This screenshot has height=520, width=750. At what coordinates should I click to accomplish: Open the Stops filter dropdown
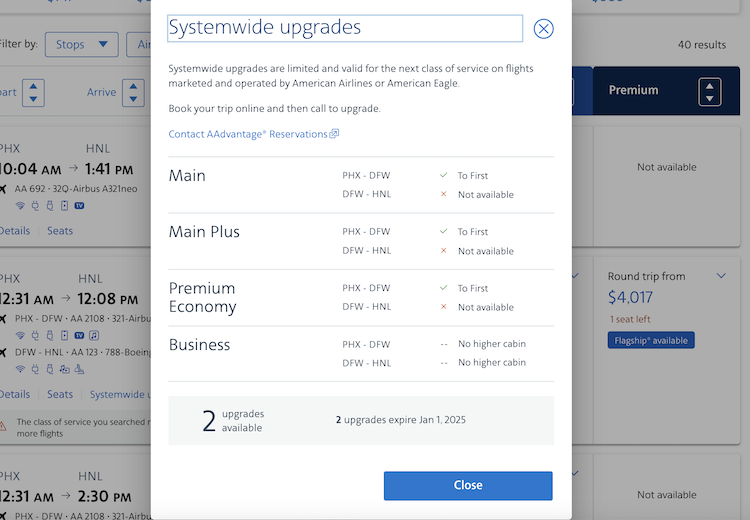pyautogui.click(x=82, y=44)
